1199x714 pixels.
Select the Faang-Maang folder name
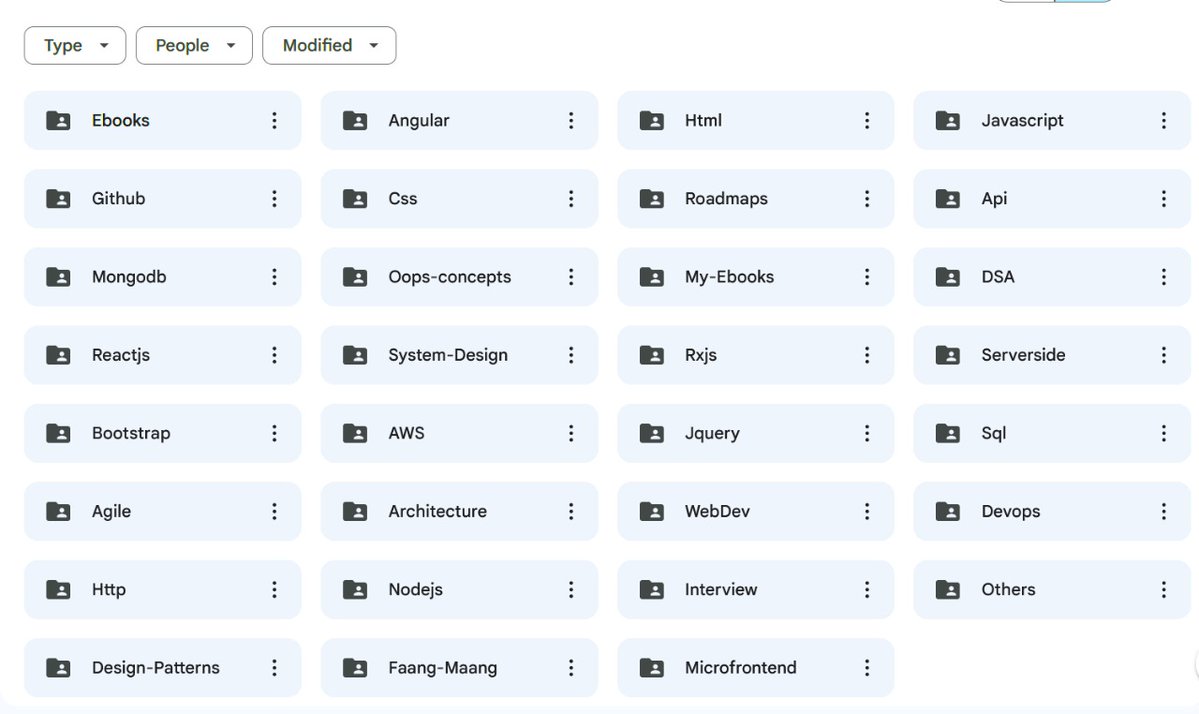pyautogui.click(x=443, y=668)
